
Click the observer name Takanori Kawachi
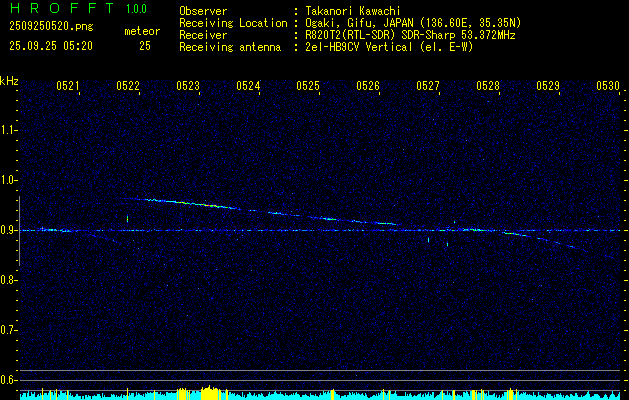pyautogui.click(x=353, y=11)
